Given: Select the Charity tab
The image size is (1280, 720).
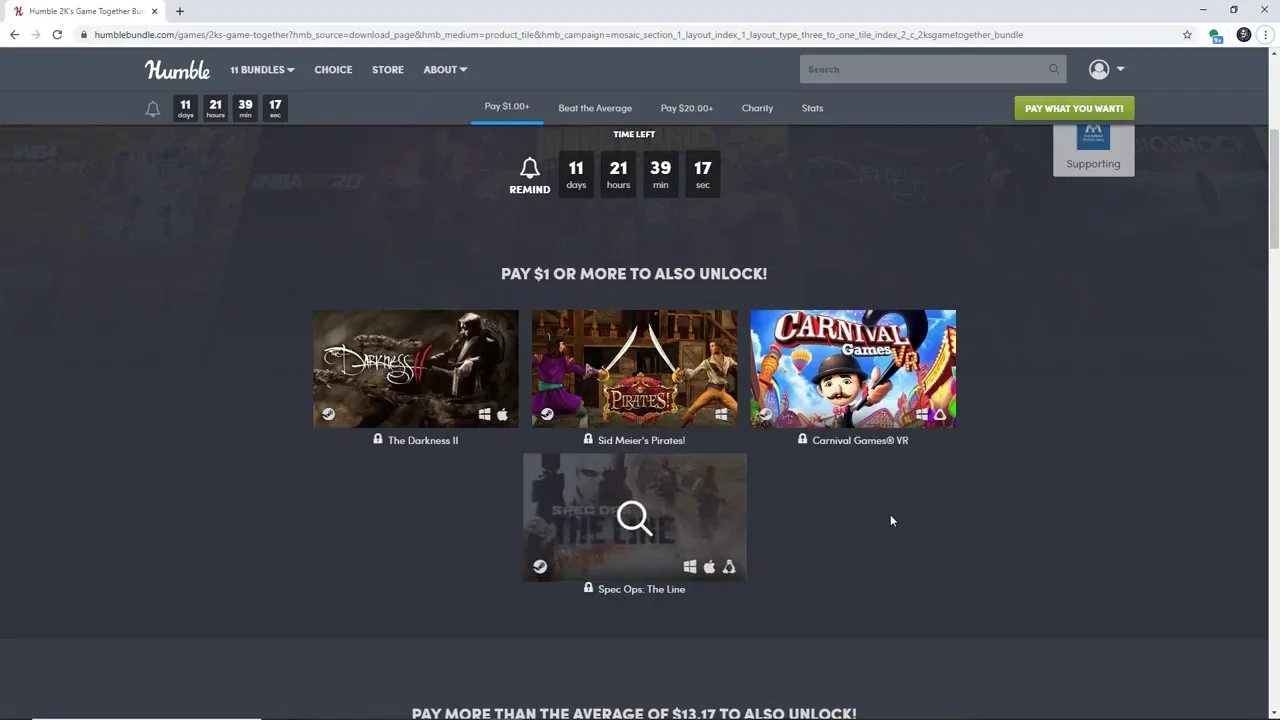Looking at the screenshot, I should pos(757,108).
